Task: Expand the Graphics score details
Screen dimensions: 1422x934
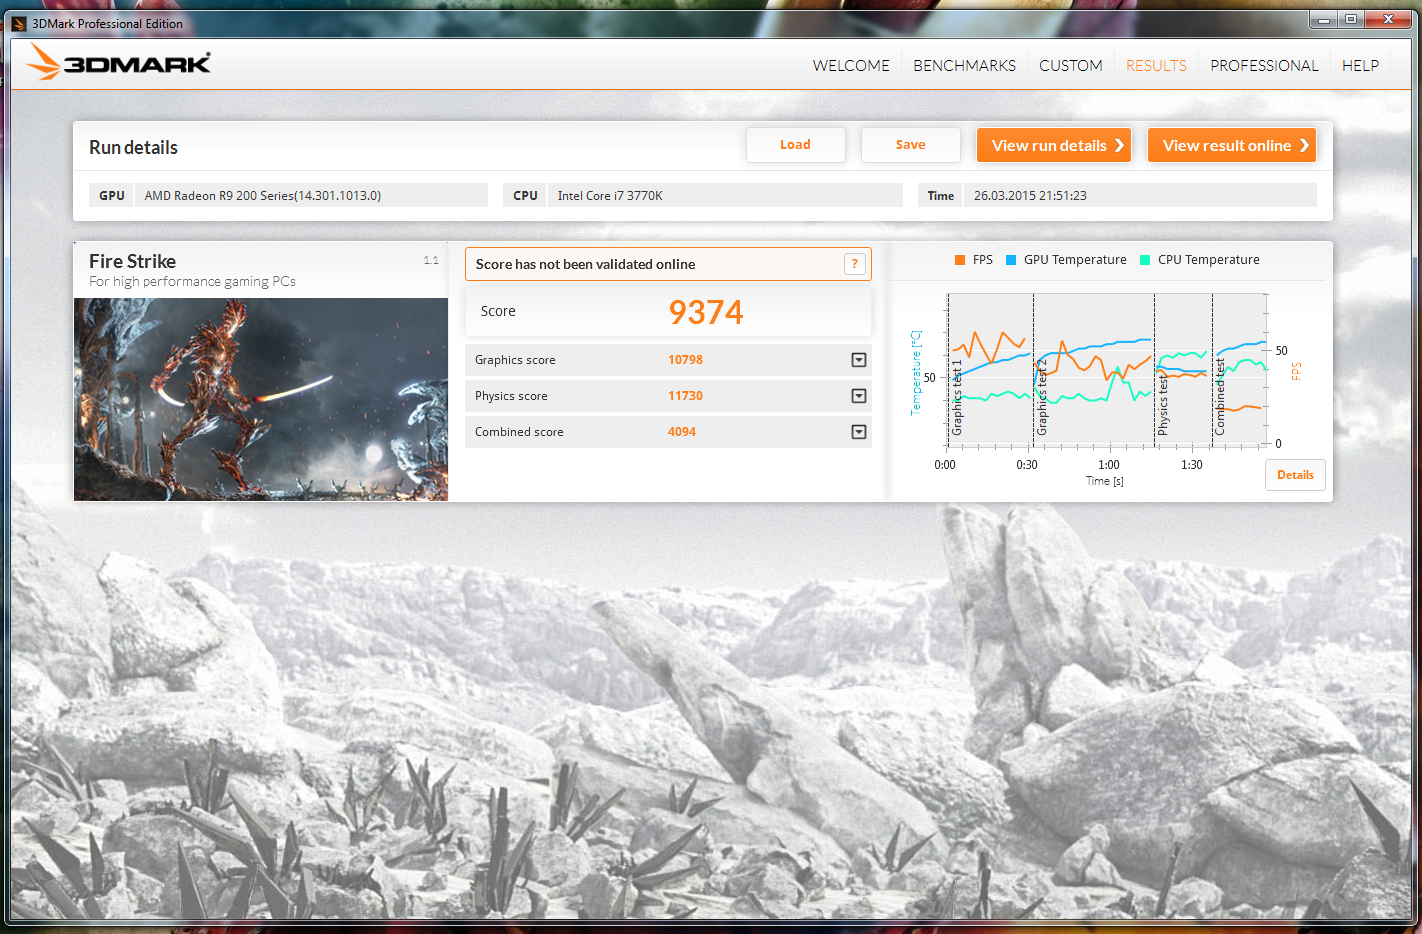Action: click(x=858, y=360)
